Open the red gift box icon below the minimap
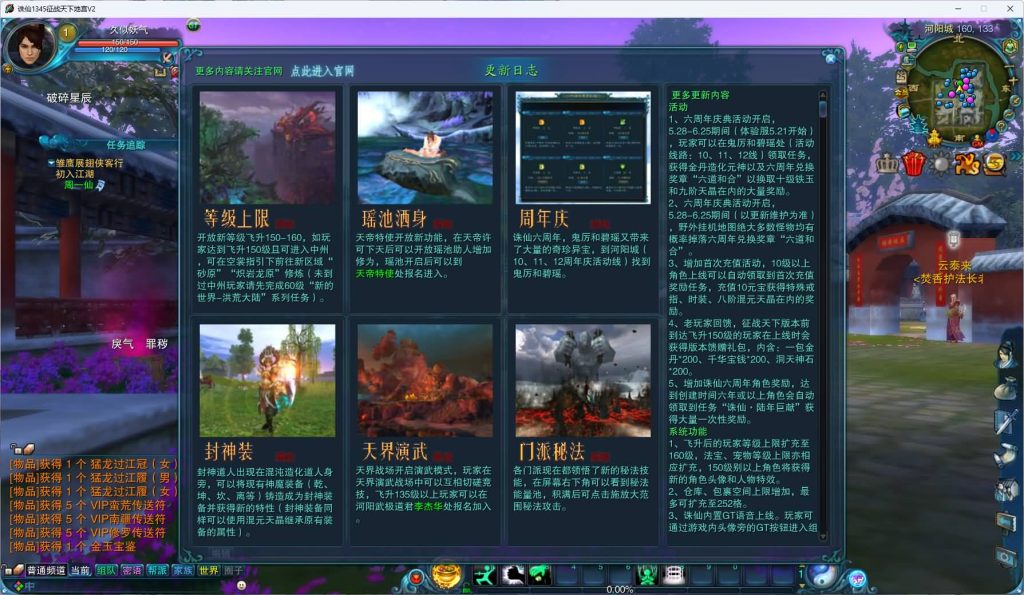Image resolution: width=1024 pixels, height=595 pixels. [913, 164]
